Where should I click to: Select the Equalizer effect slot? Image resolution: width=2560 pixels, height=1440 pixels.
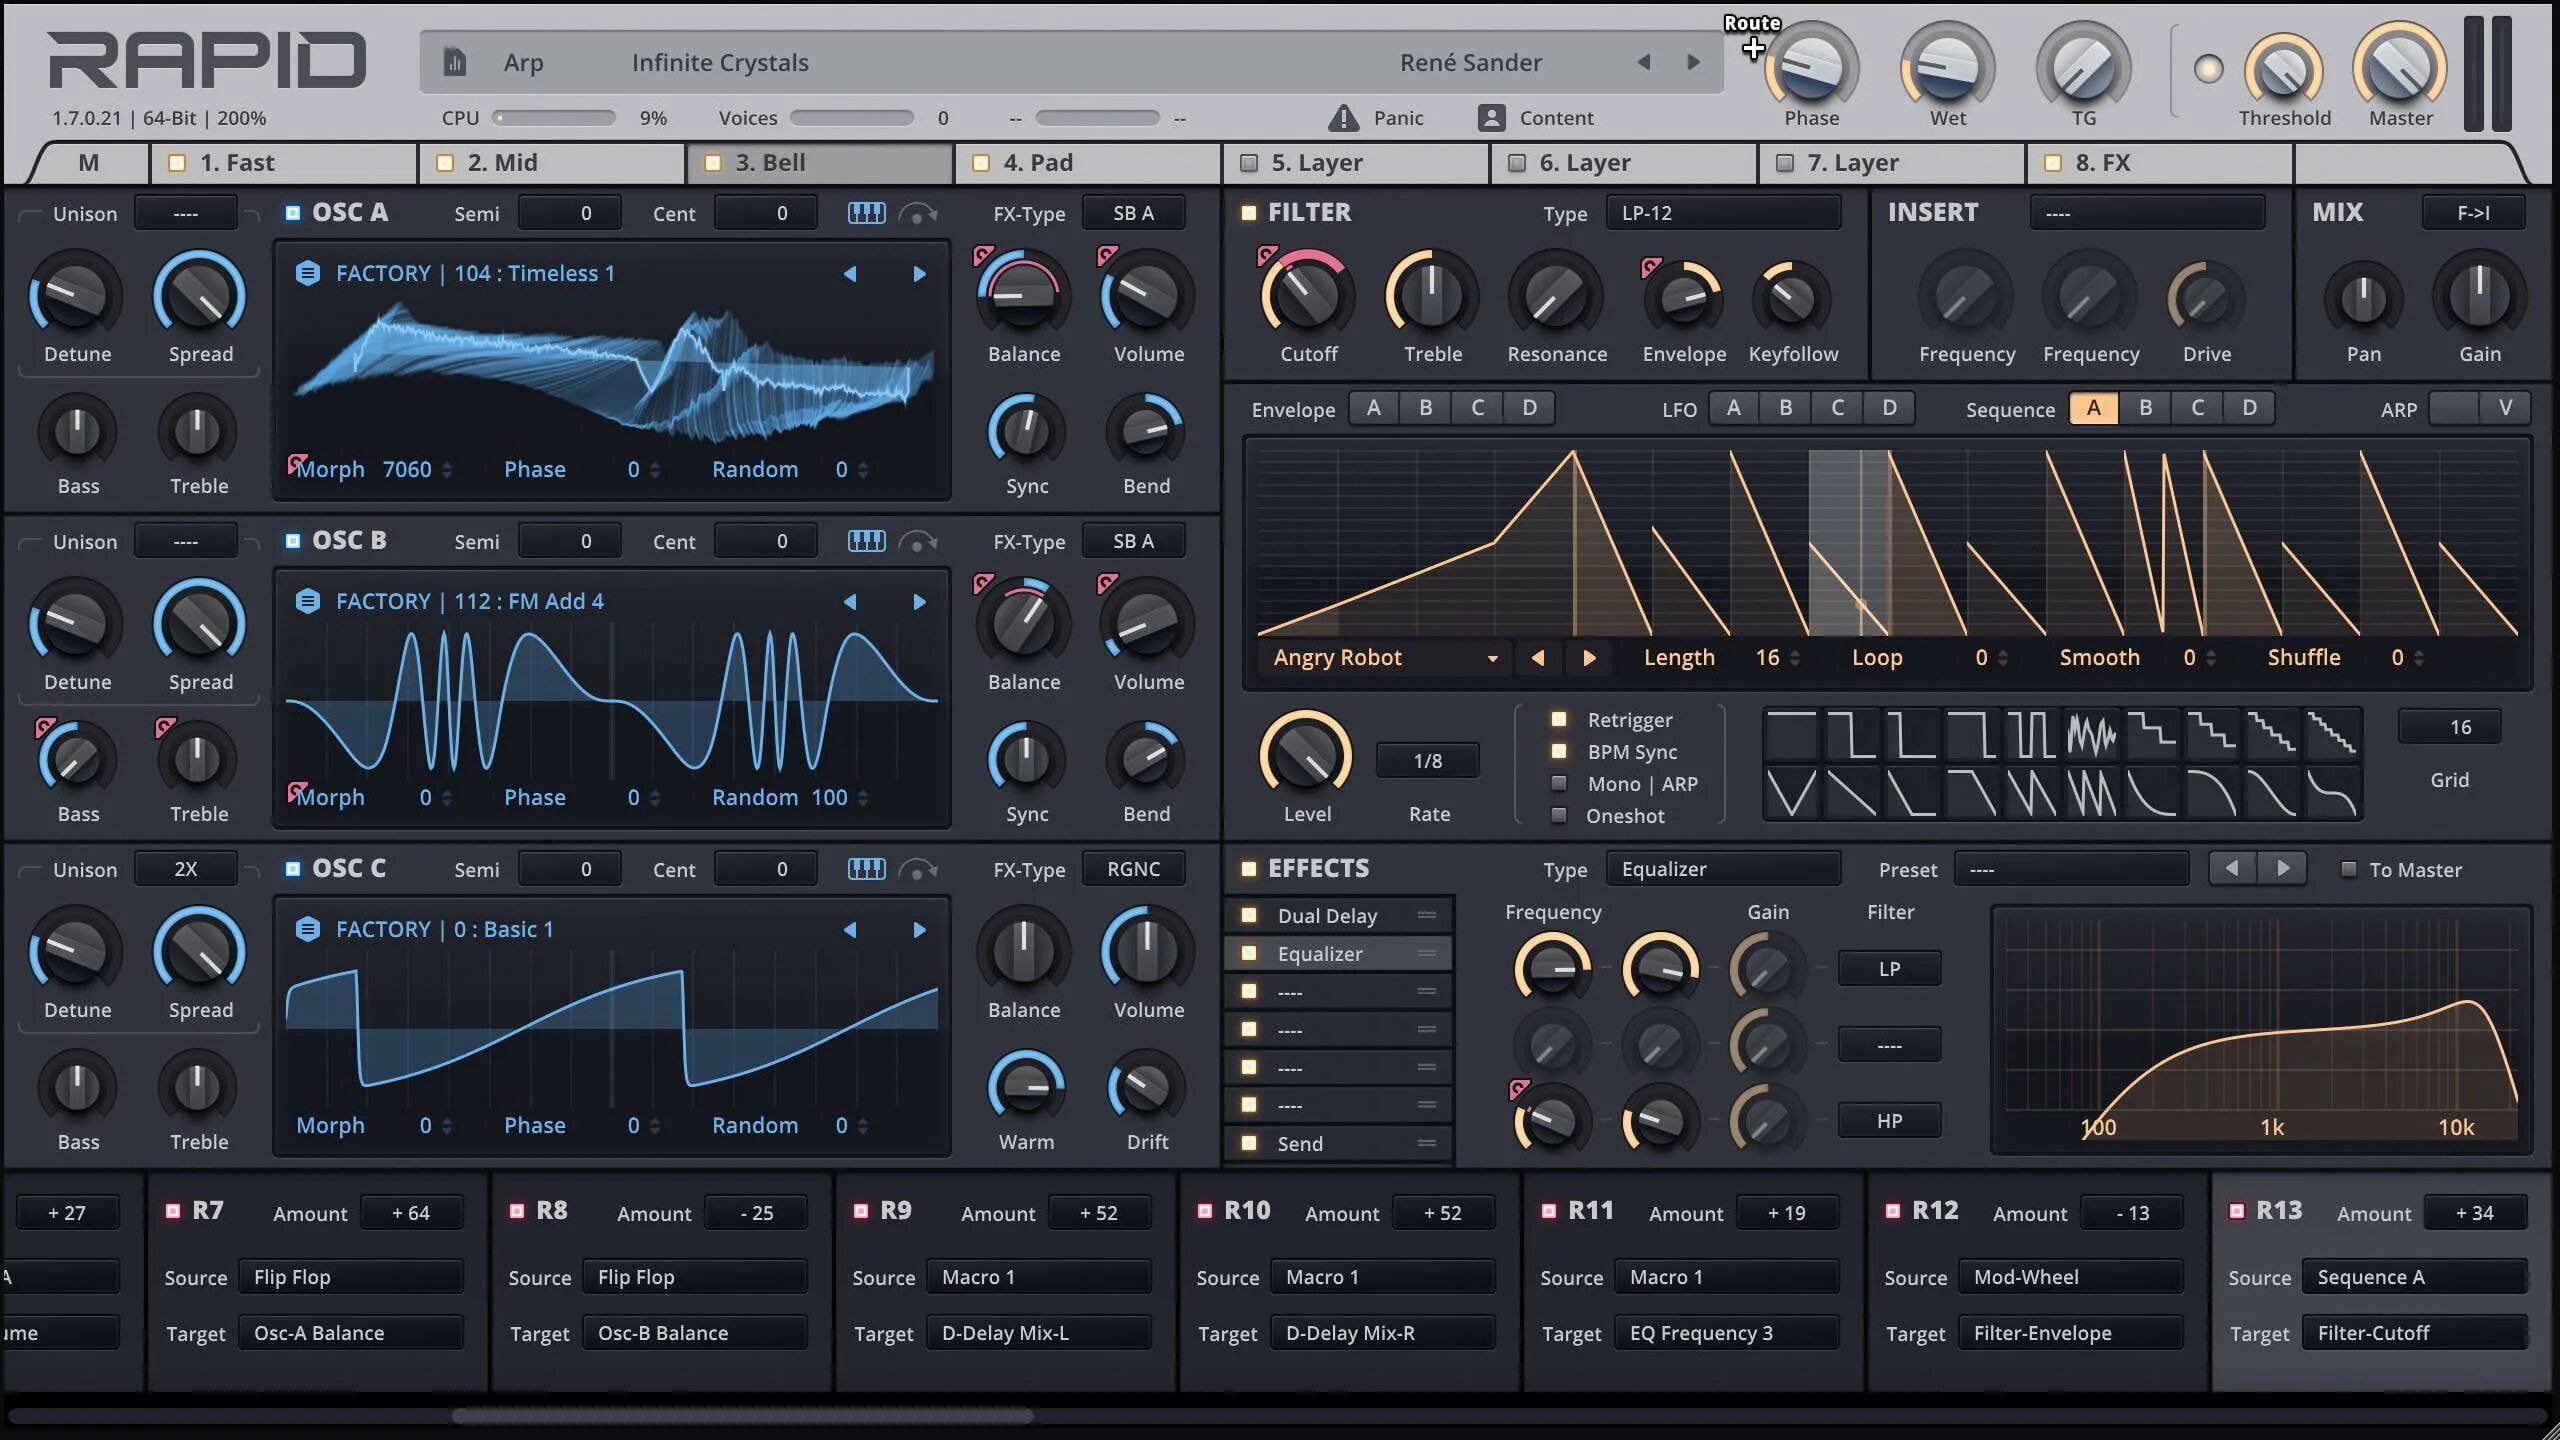click(x=1338, y=953)
